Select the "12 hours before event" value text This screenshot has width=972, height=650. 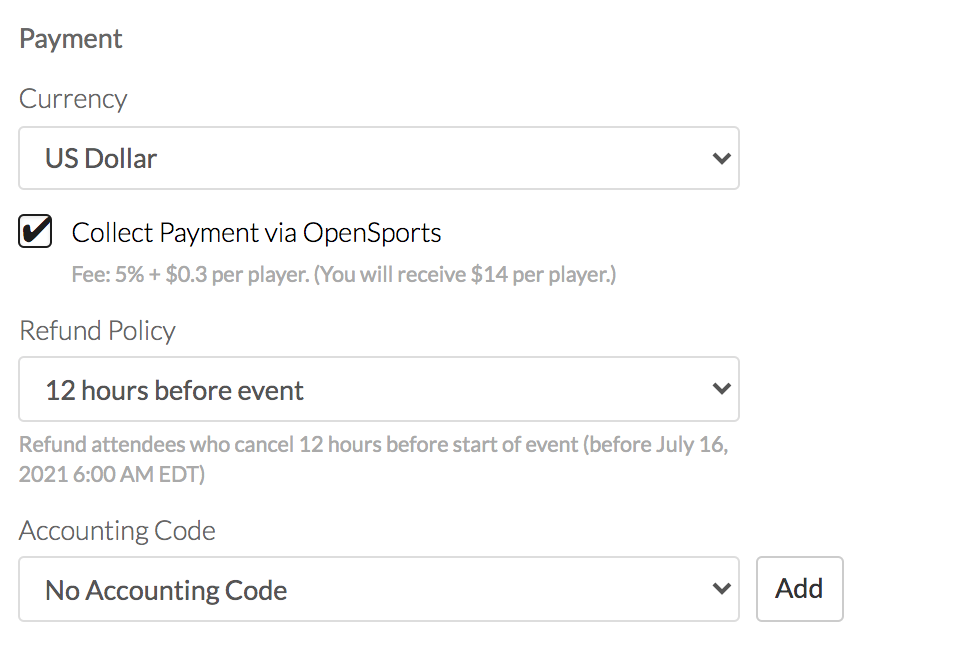174,390
